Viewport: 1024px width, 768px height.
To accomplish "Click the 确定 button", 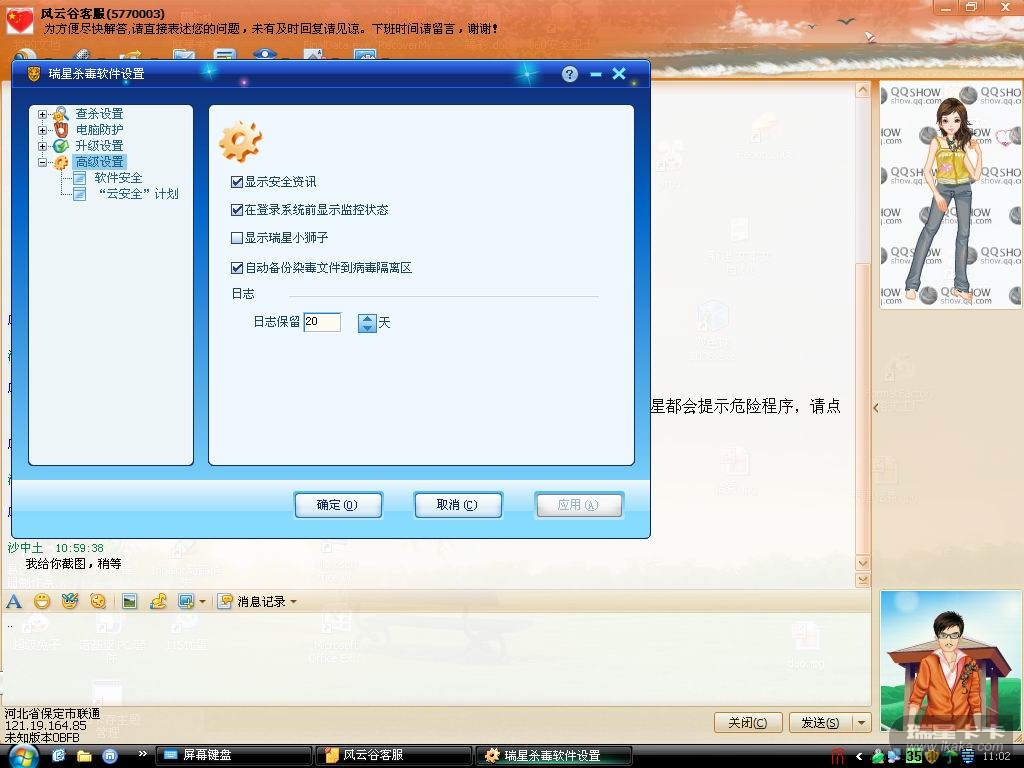I will [x=338, y=505].
